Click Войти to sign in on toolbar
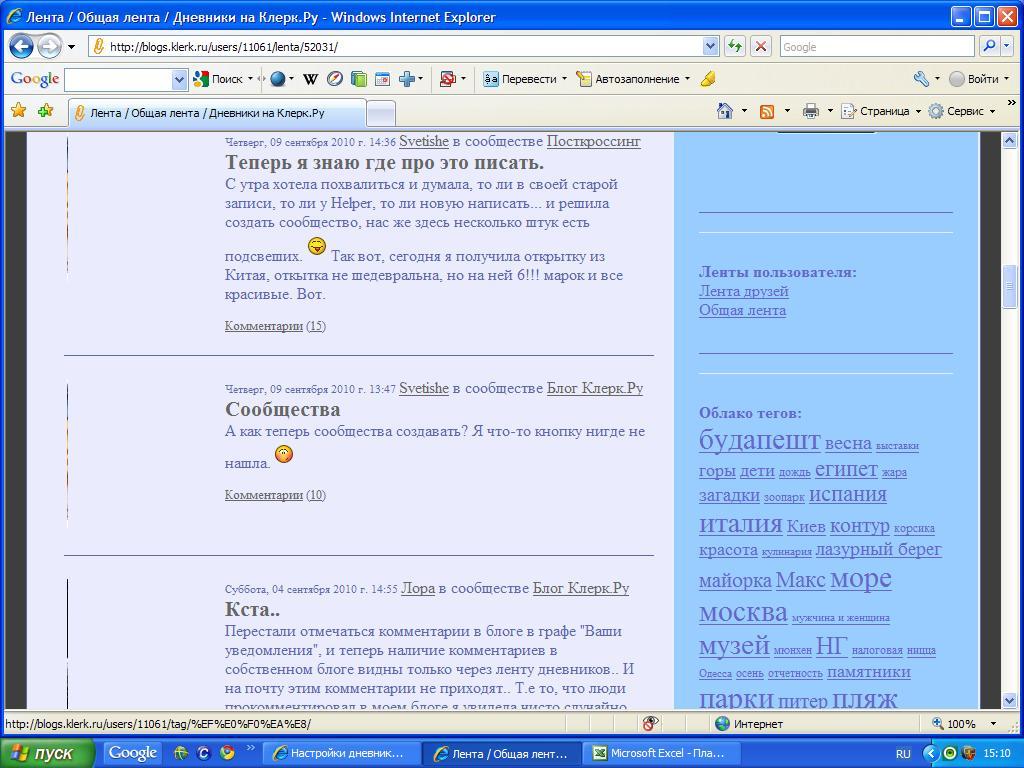Viewport: 1024px width, 768px height. pos(974,79)
